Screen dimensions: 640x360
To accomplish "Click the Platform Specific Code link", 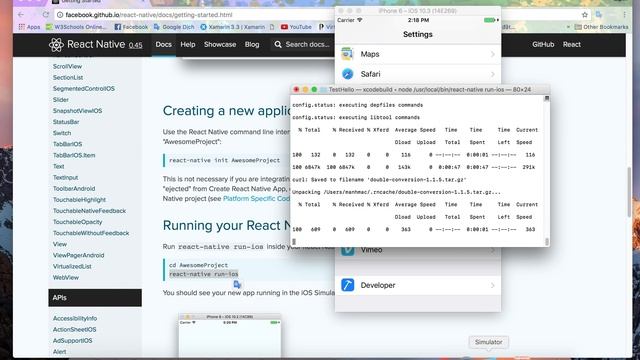I will point(256,198).
